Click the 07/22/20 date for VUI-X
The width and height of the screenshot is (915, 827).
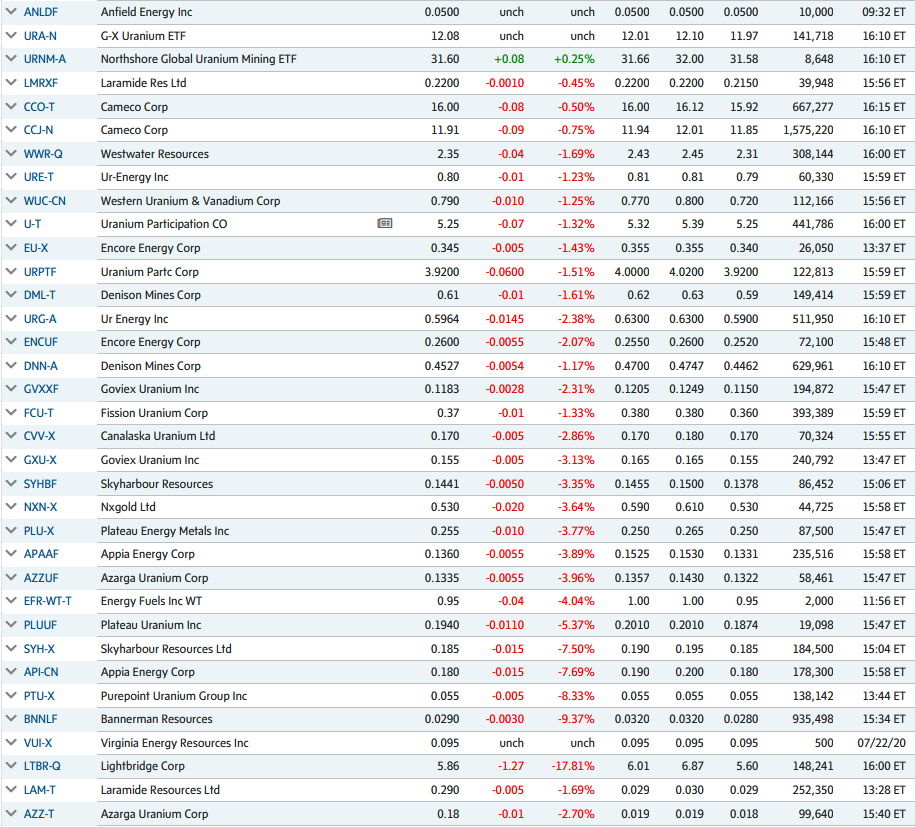click(881, 743)
